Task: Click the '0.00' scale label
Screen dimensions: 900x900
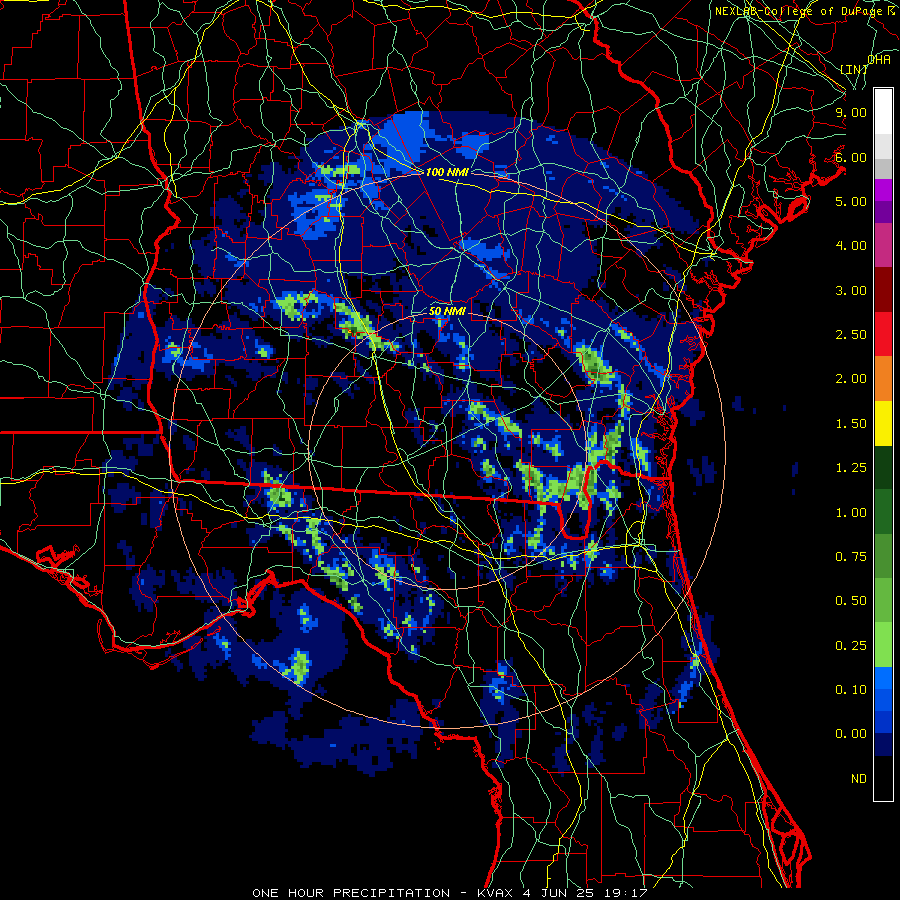Action: tap(851, 734)
